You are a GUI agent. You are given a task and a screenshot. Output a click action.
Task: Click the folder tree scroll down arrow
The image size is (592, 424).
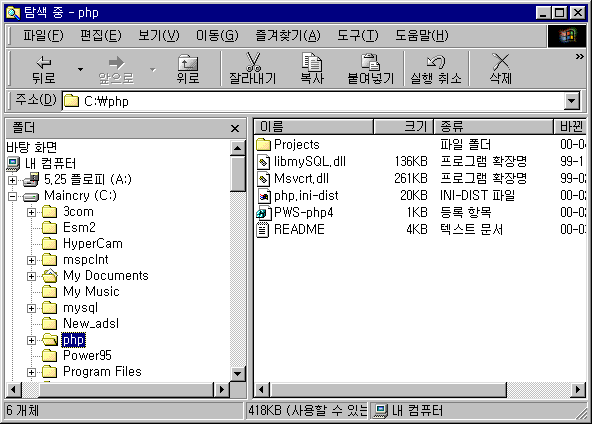(237, 374)
